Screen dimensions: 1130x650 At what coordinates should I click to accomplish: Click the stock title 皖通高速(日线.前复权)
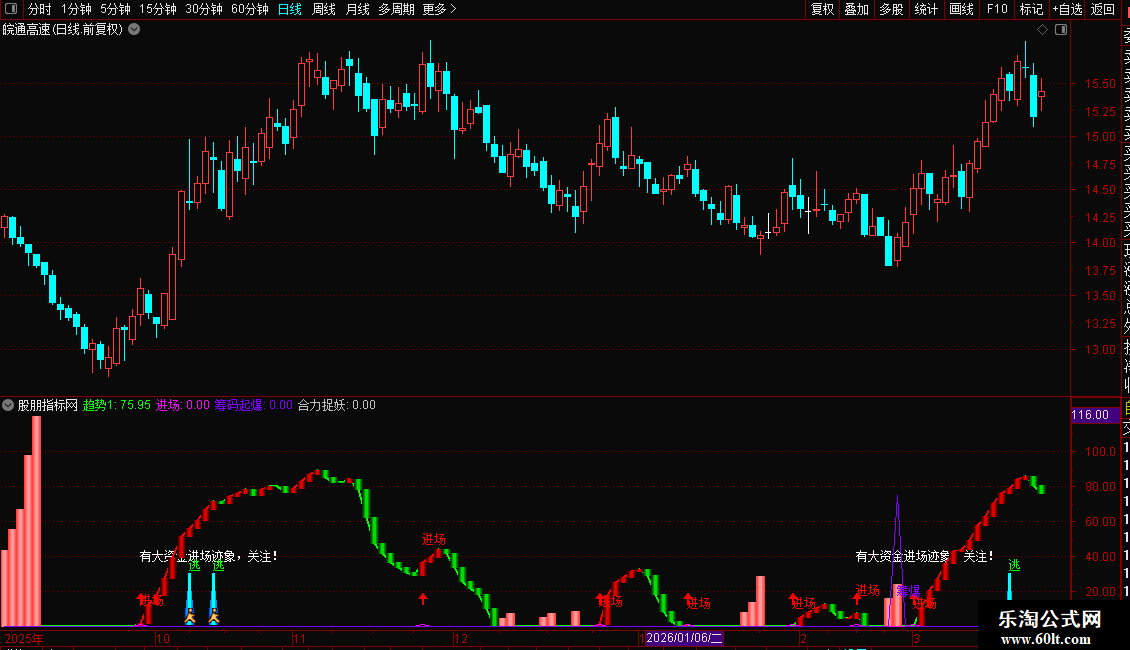click(63, 30)
